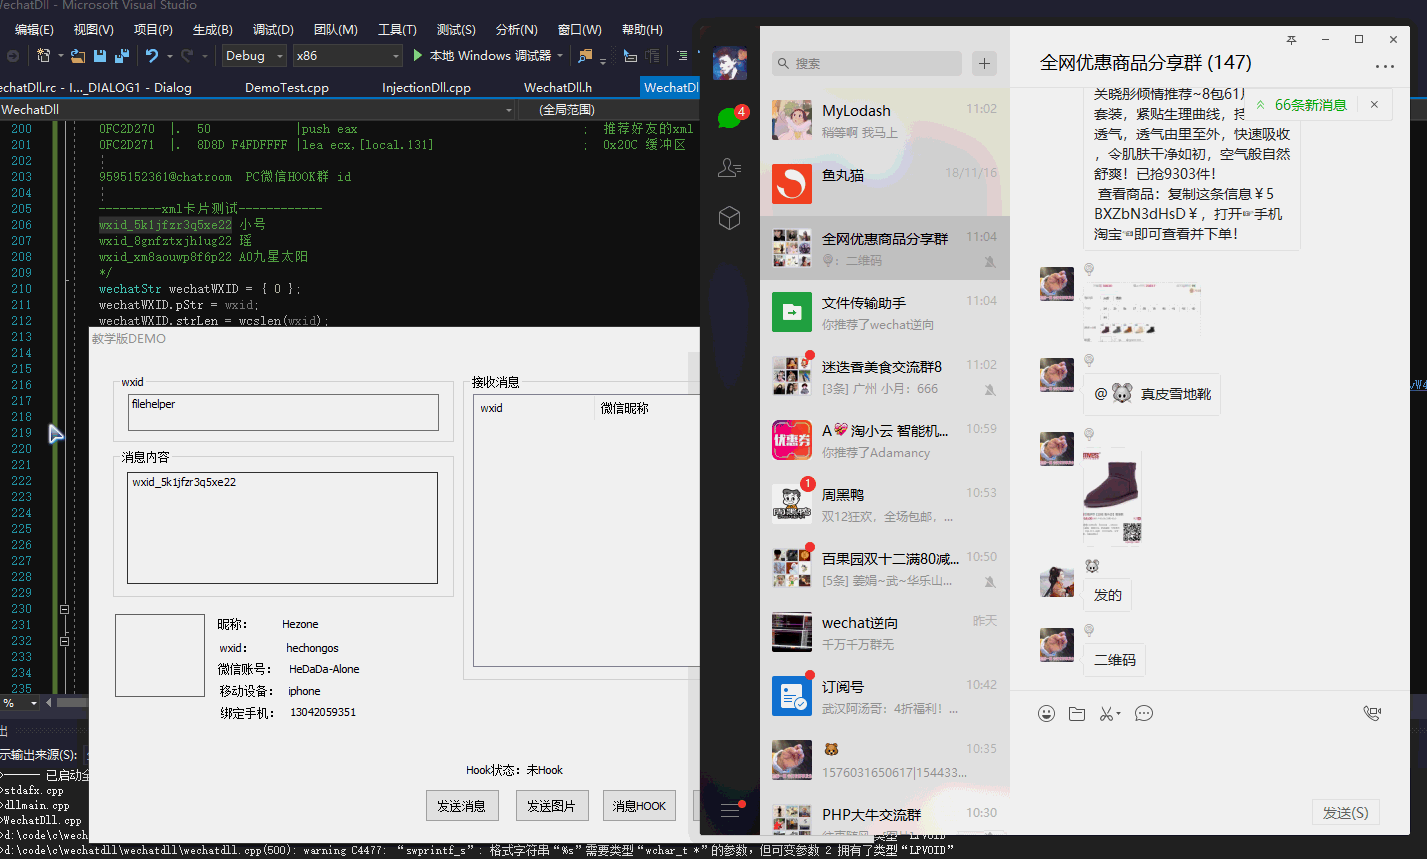Open the x86 platform dropdown

(347, 56)
